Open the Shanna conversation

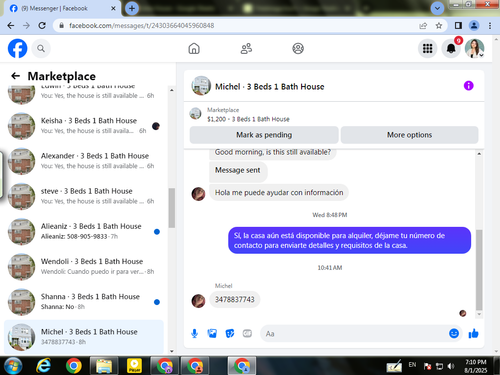point(83,302)
